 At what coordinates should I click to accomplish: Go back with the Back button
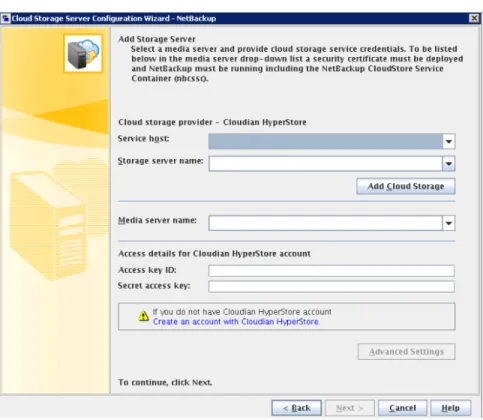pyautogui.click(x=296, y=408)
